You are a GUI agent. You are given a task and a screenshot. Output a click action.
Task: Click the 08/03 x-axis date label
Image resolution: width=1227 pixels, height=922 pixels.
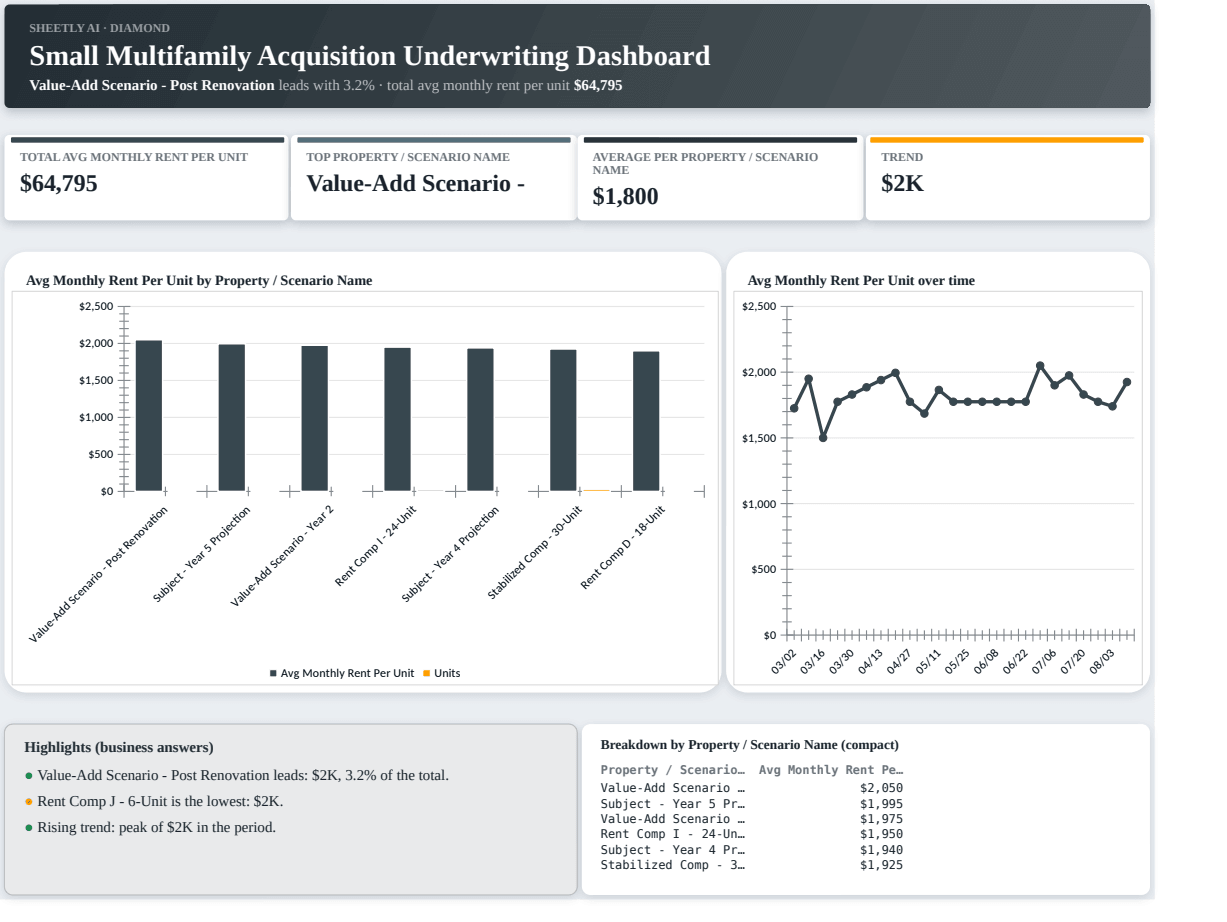tap(1102, 662)
